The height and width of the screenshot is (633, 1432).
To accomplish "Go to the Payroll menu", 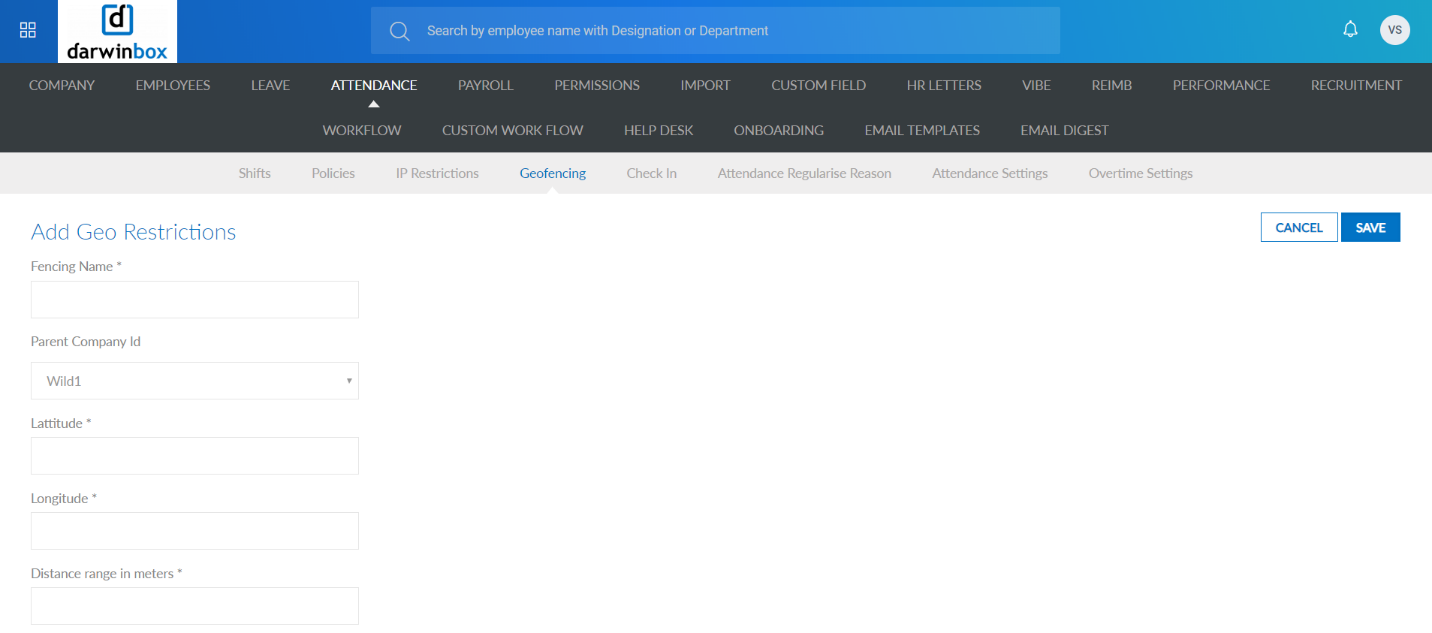I will tap(485, 85).
